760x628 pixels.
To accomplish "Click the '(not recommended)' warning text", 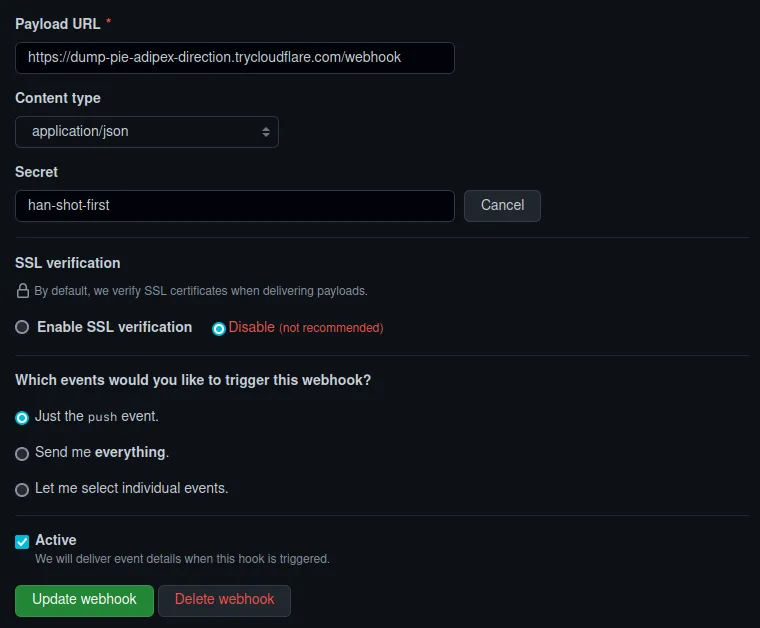I will (x=331, y=328).
